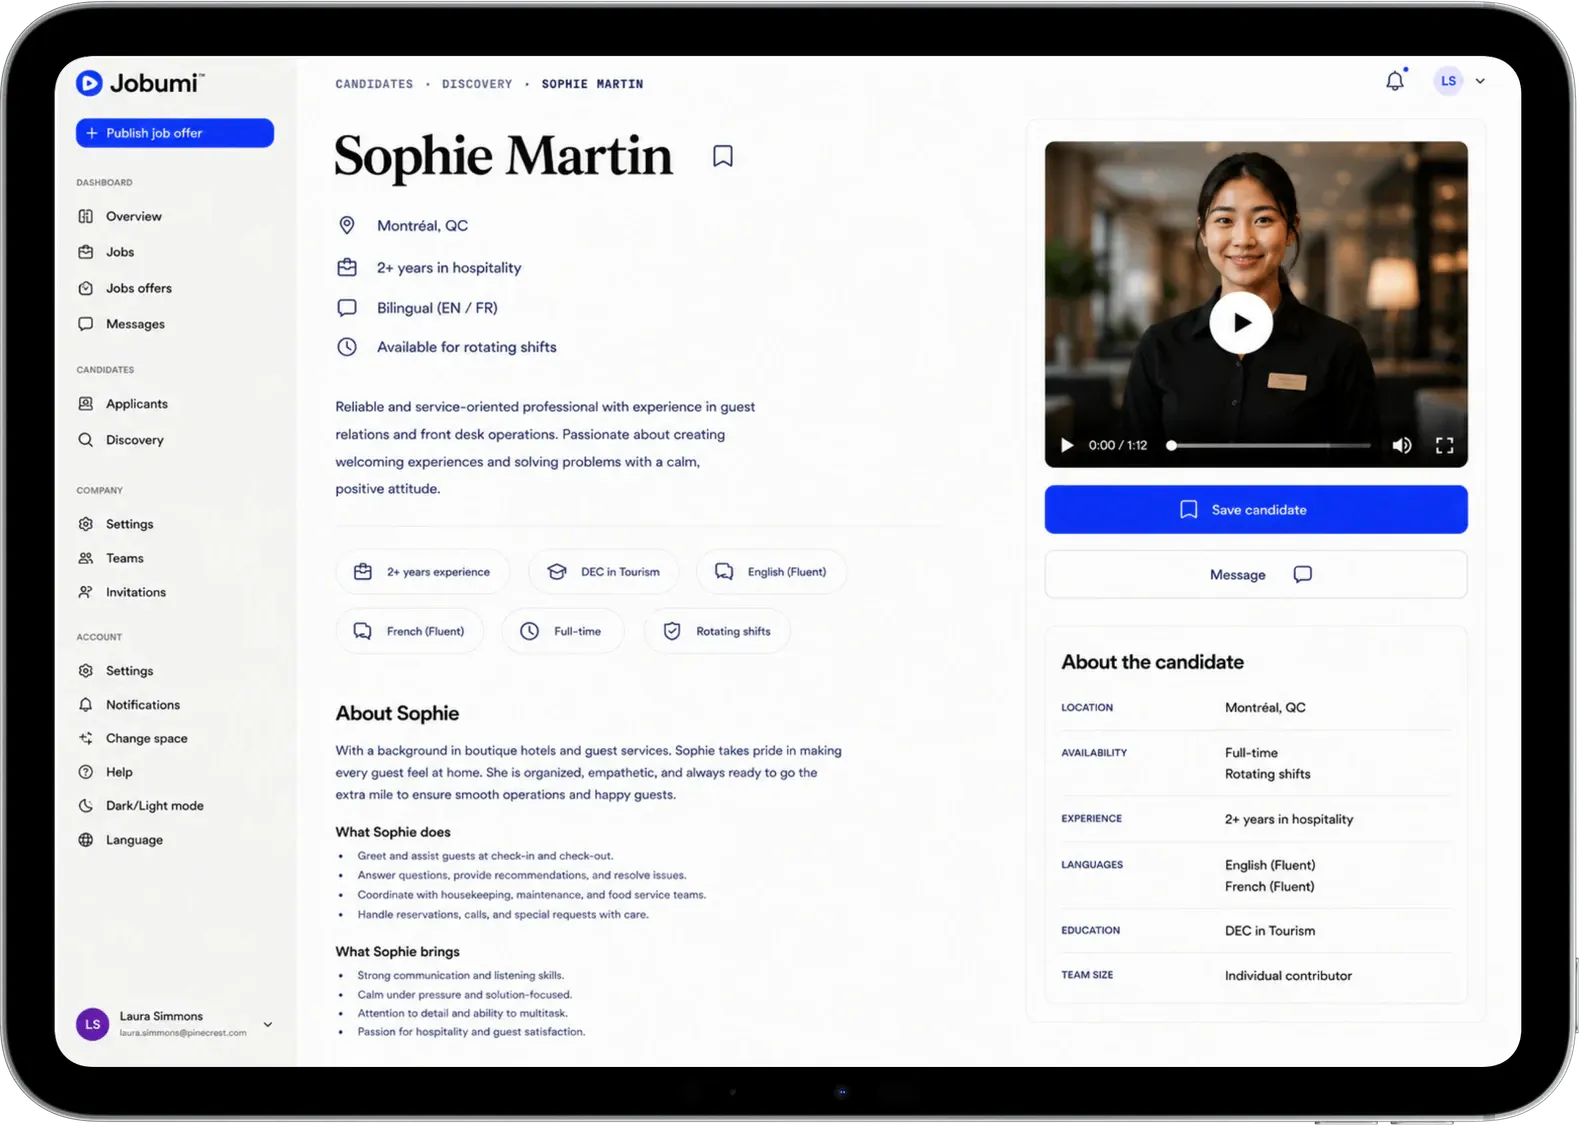Click the Rotating shifts tag
Viewport: 1579px width, 1125px height.
[717, 631]
